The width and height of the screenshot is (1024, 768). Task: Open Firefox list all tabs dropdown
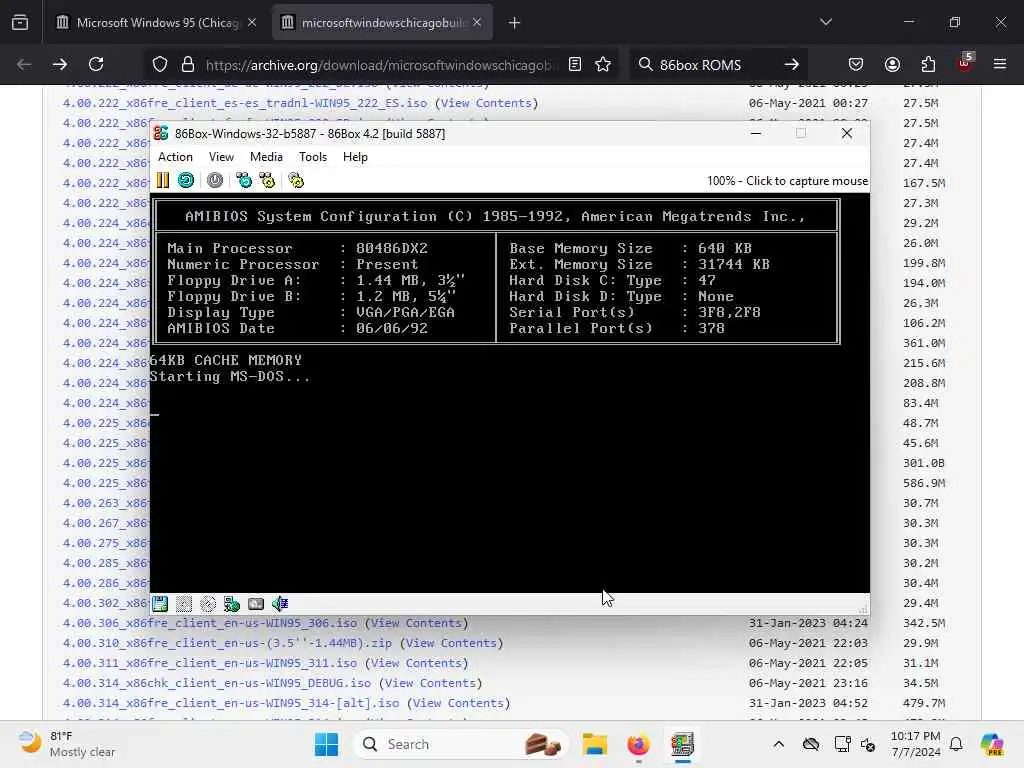coord(825,22)
